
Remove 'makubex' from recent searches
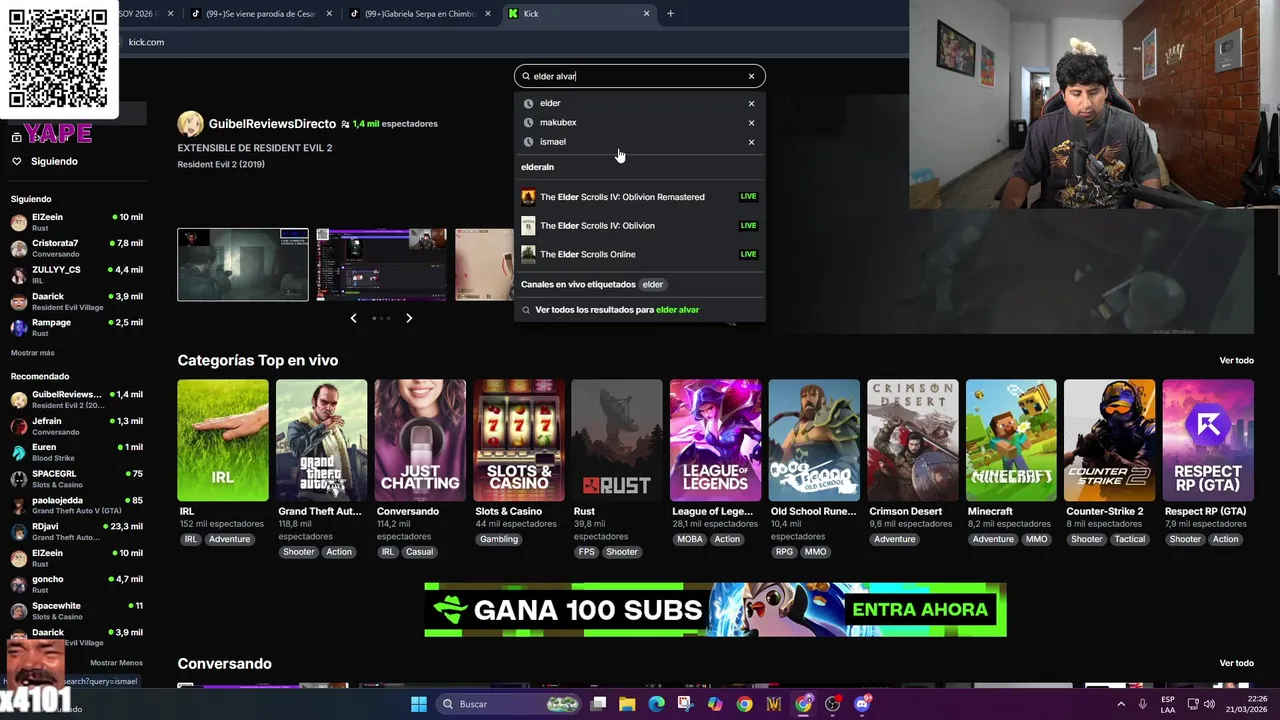[751, 122]
